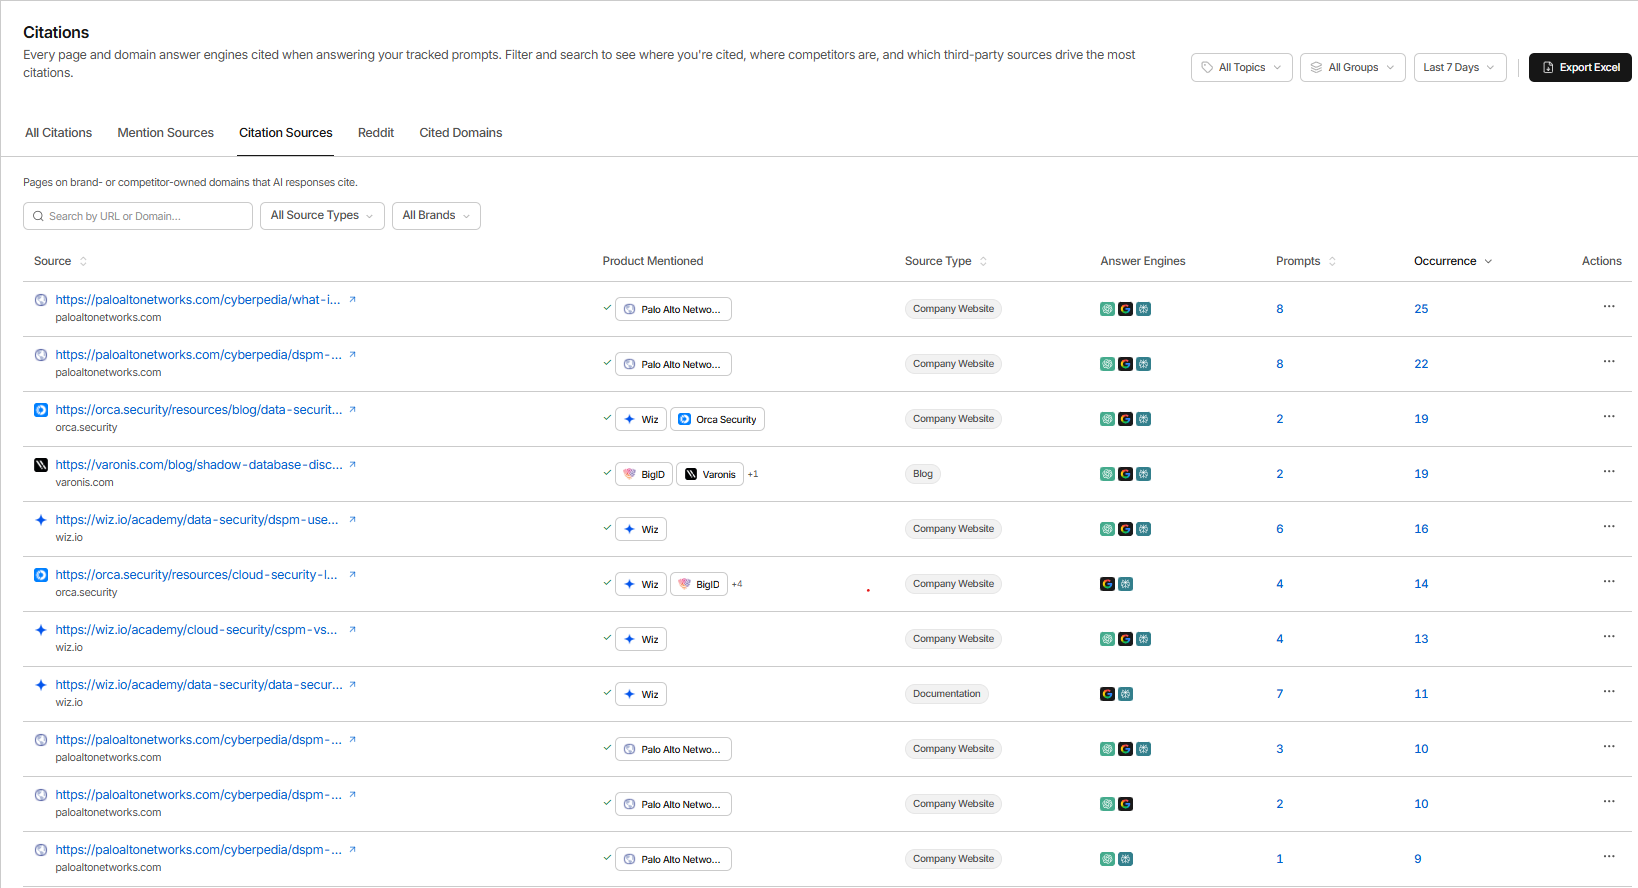Sort by the Source Type column
1638x888 pixels.
(946, 261)
